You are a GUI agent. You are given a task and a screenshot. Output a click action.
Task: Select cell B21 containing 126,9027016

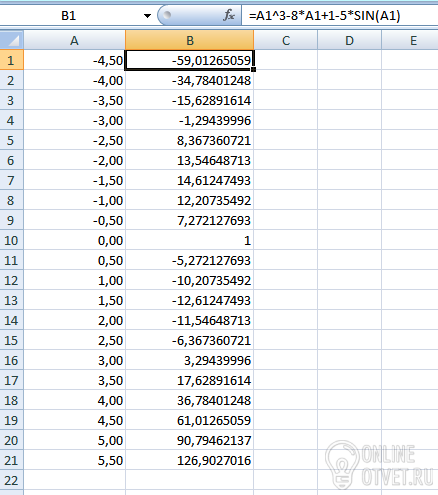[190, 460]
